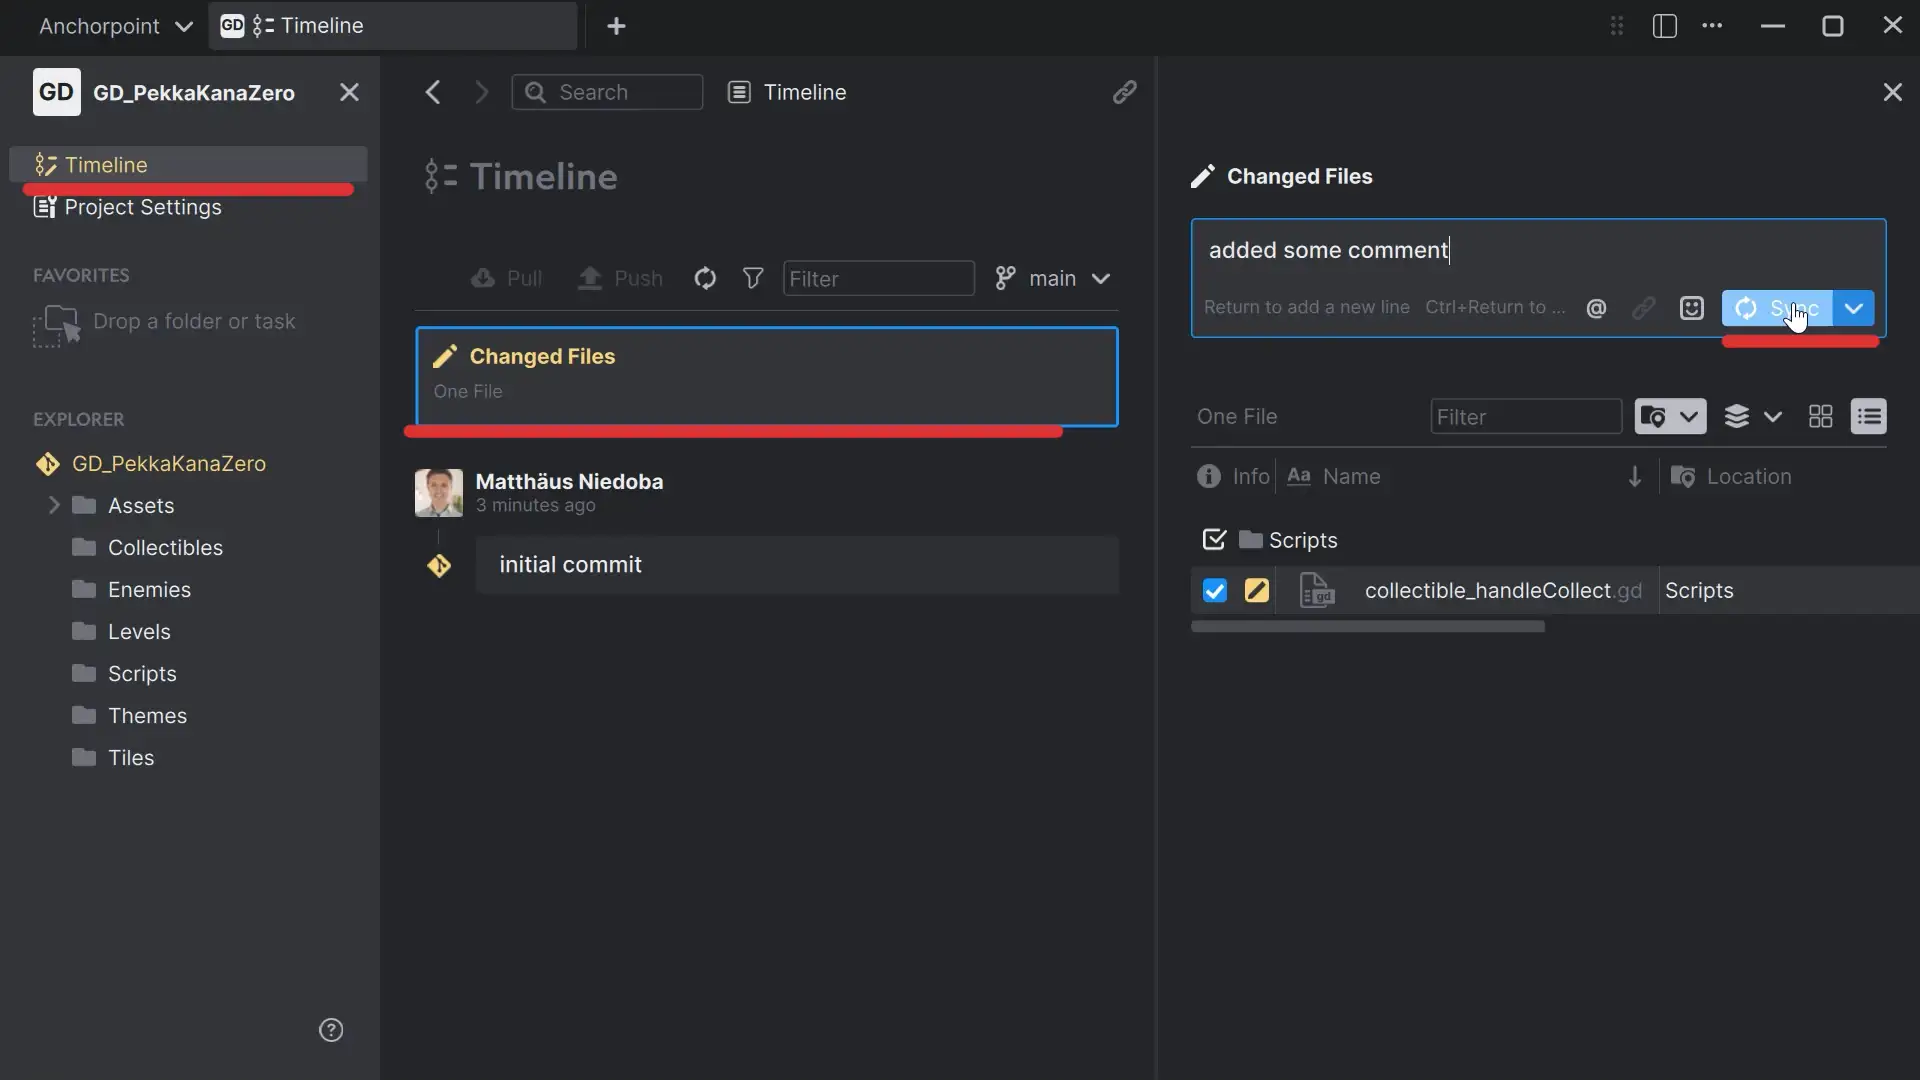Switch file list to grid view
The width and height of the screenshot is (1920, 1080).
coord(1819,416)
